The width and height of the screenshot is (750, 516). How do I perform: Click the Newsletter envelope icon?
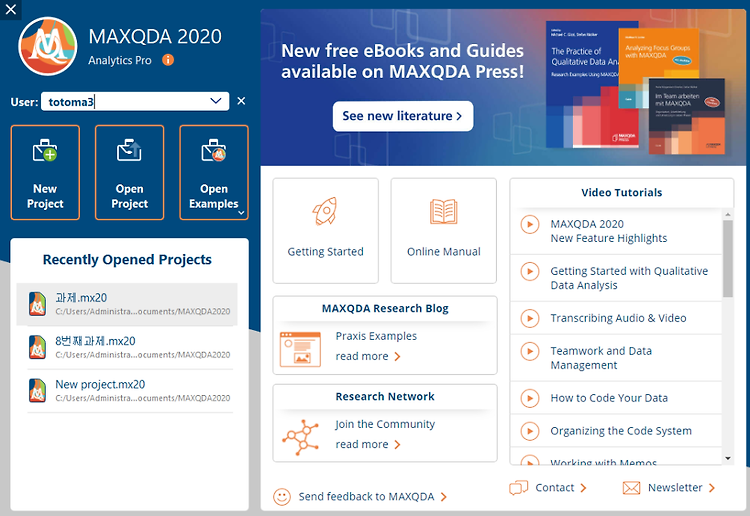(x=631, y=488)
